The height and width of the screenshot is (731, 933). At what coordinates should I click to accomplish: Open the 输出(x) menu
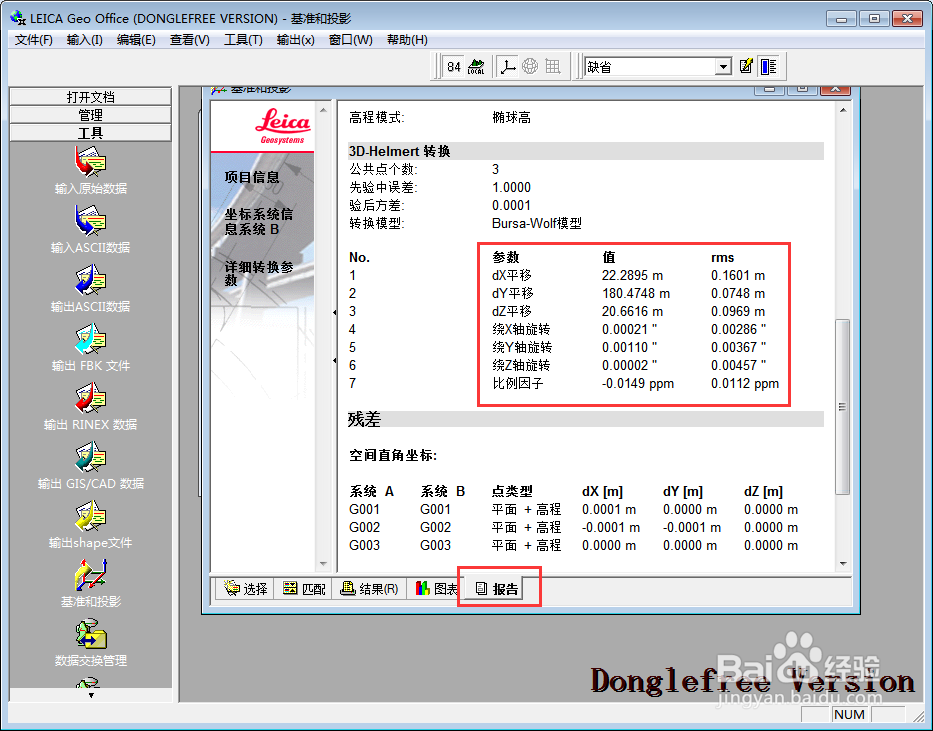295,40
